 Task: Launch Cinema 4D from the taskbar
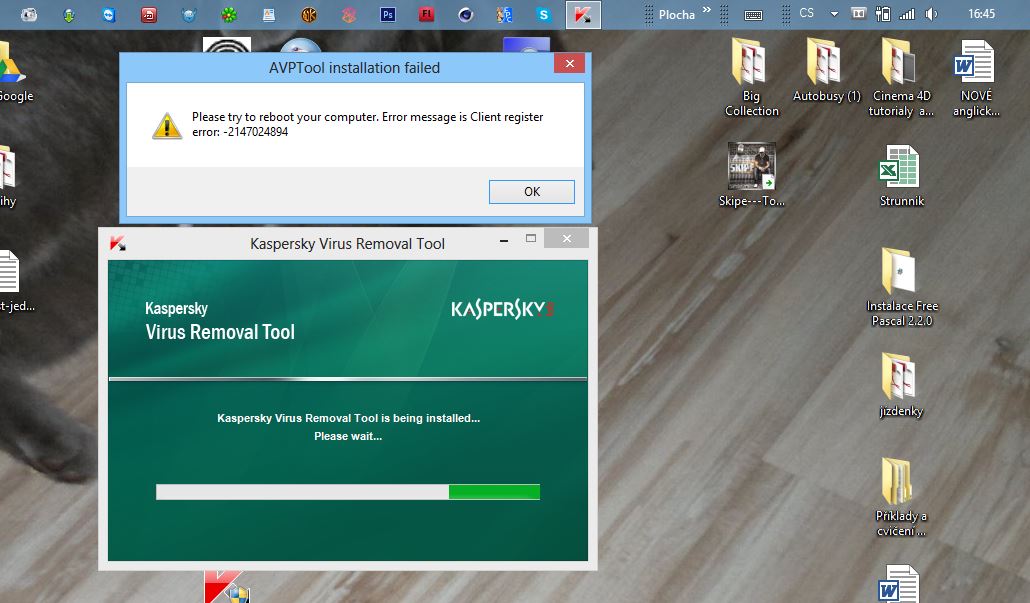click(x=466, y=14)
